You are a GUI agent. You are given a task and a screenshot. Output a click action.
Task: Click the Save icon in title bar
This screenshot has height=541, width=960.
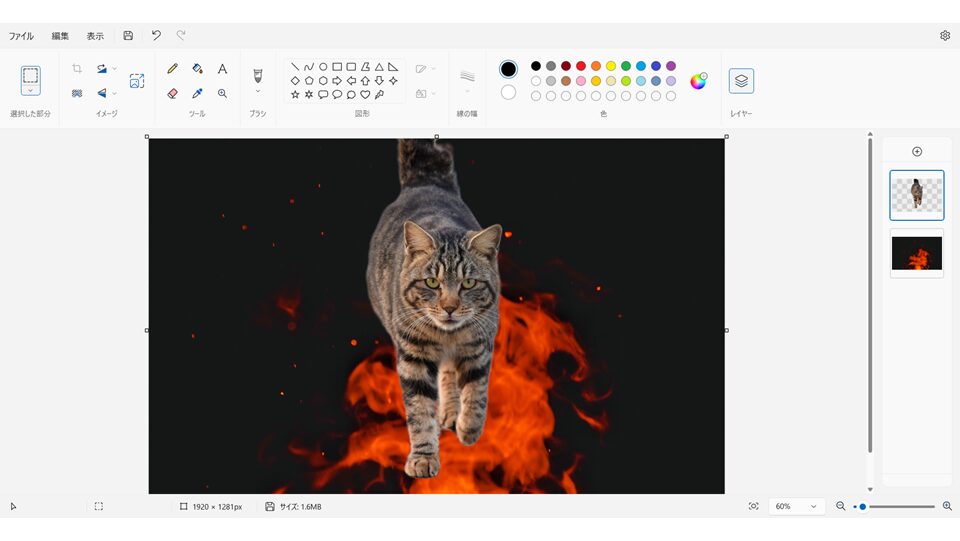click(x=128, y=35)
